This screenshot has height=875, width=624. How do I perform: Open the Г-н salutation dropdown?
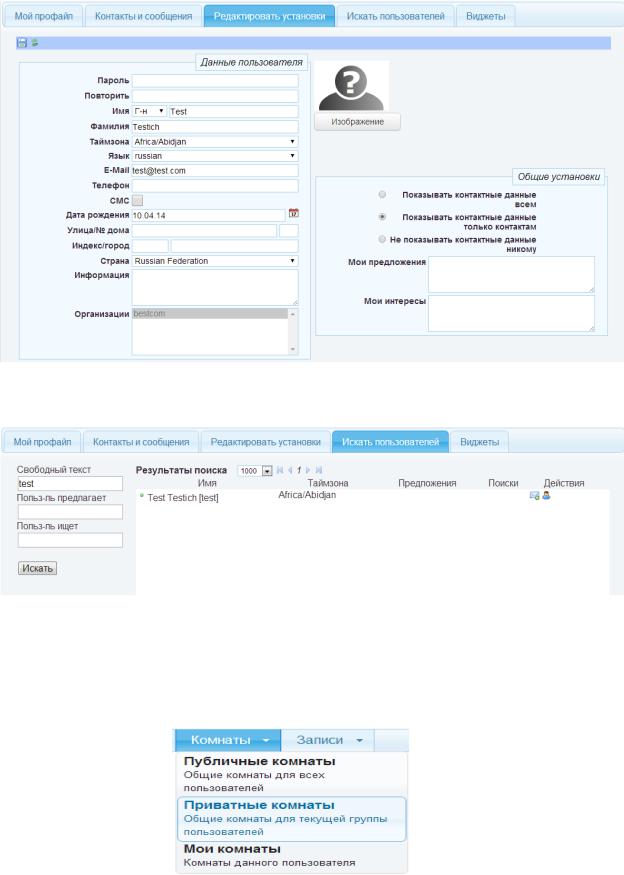(149, 111)
